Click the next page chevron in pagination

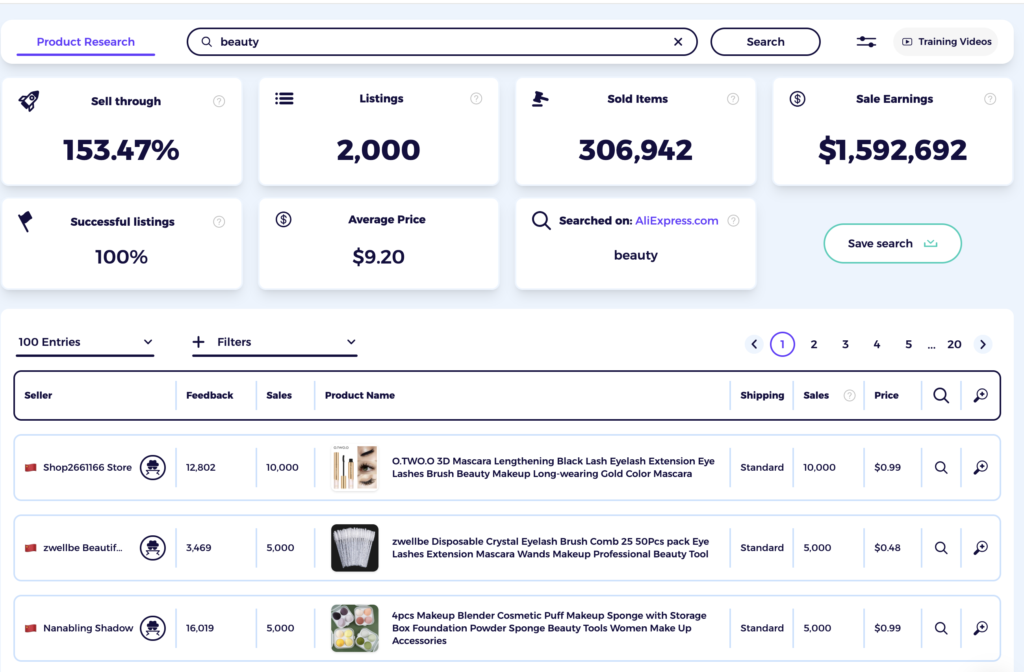[983, 343]
